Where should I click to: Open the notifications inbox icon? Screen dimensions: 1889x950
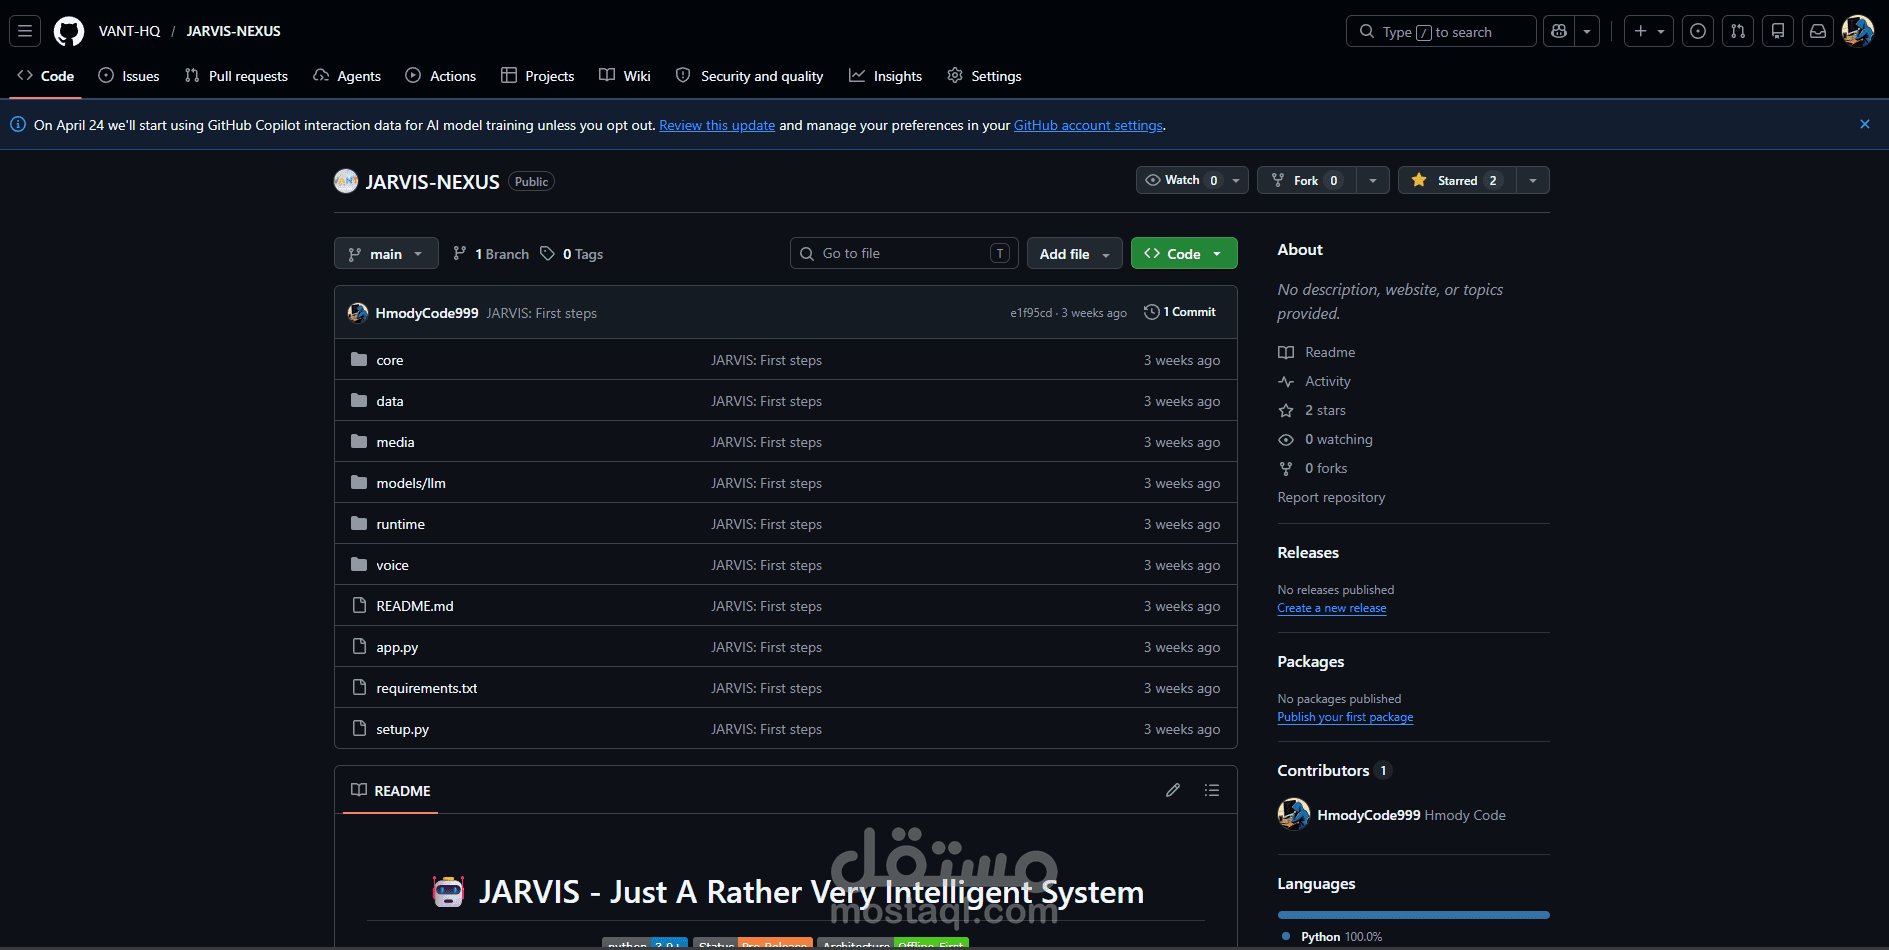pyautogui.click(x=1818, y=31)
